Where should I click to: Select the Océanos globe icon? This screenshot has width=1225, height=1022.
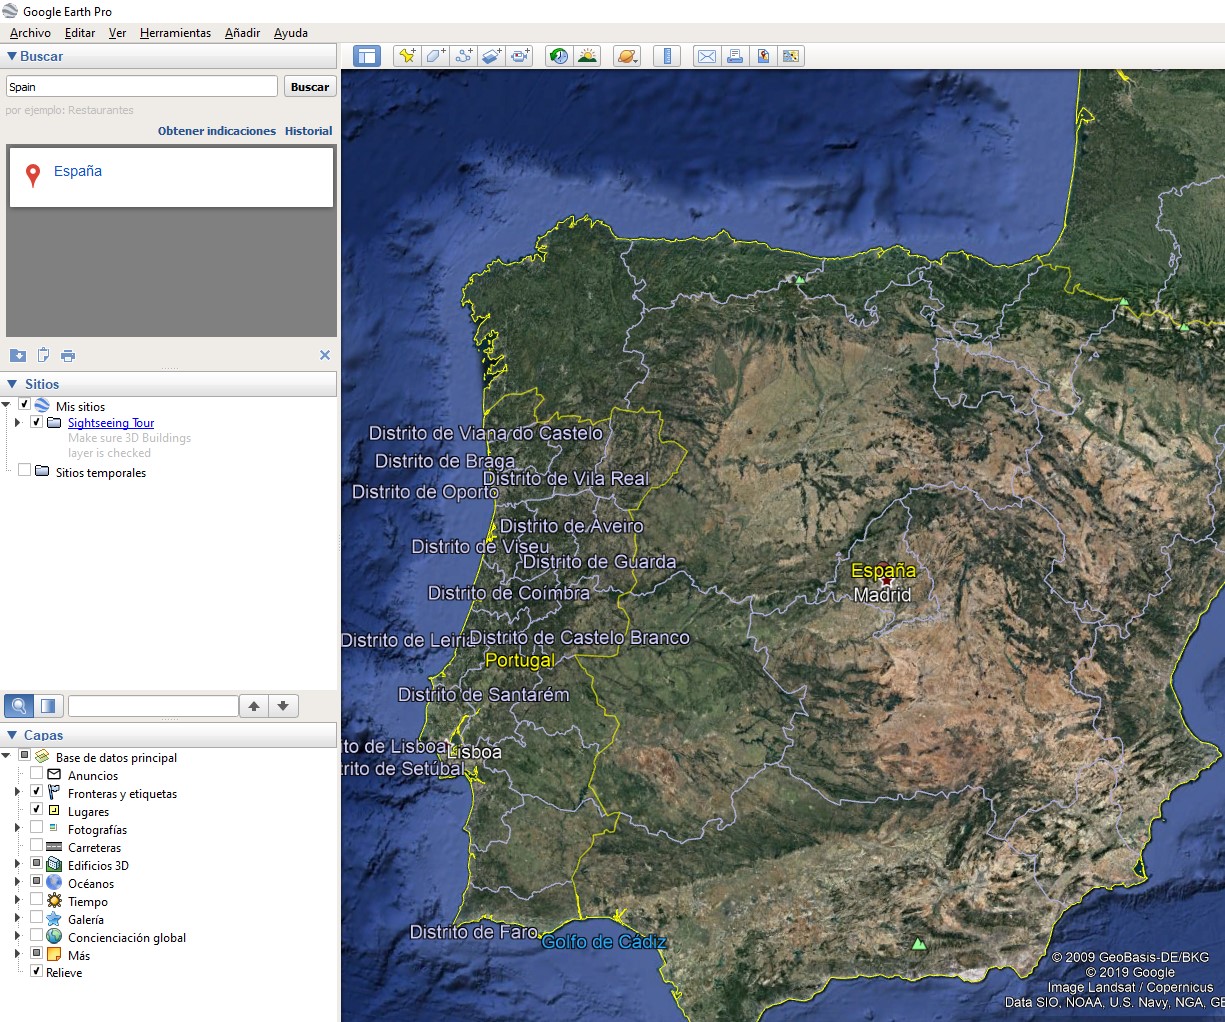pos(54,883)
